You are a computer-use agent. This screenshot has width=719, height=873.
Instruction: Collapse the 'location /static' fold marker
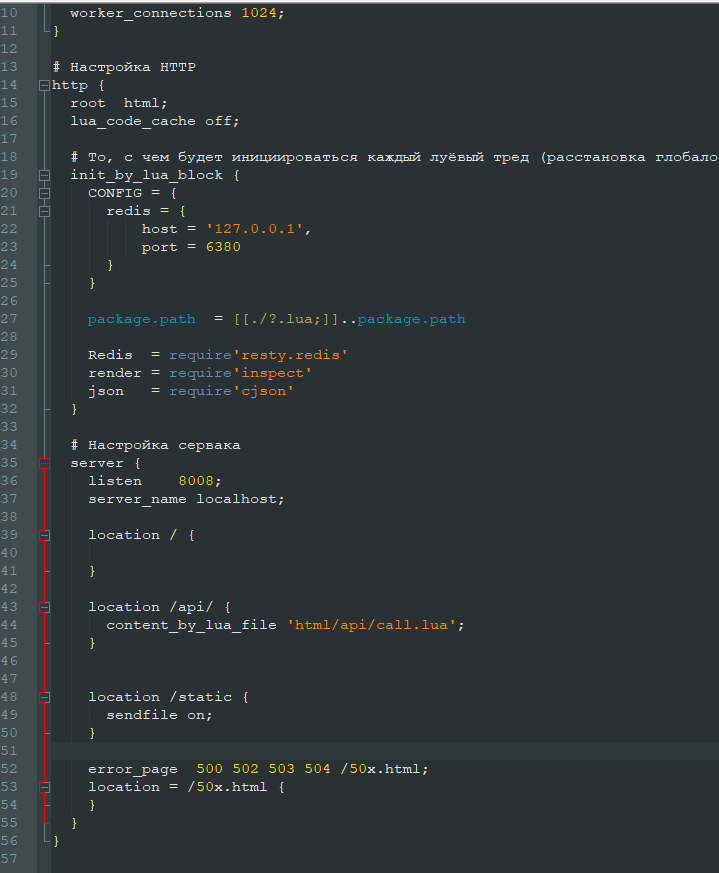click(x=45, y=697)
